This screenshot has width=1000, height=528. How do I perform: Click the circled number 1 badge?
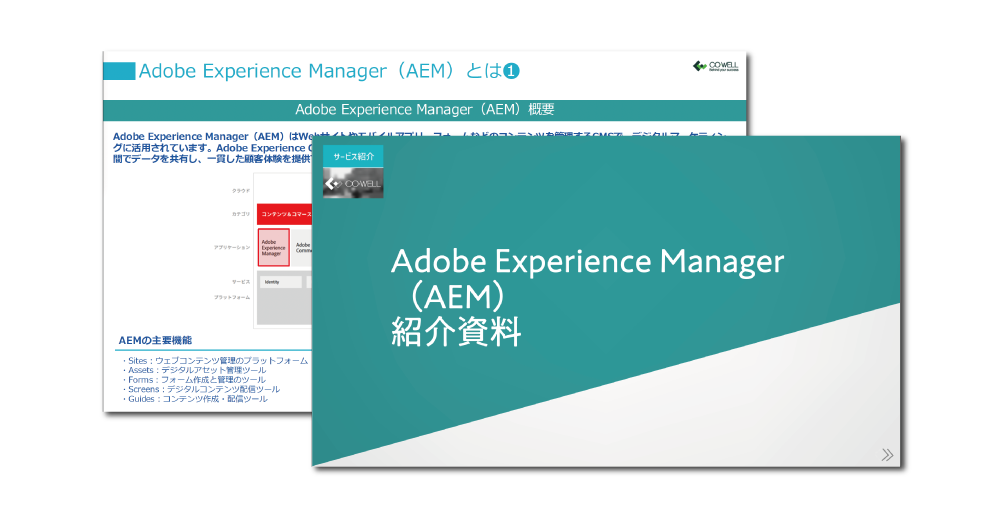pyautogui.click(x=511, y=71)
